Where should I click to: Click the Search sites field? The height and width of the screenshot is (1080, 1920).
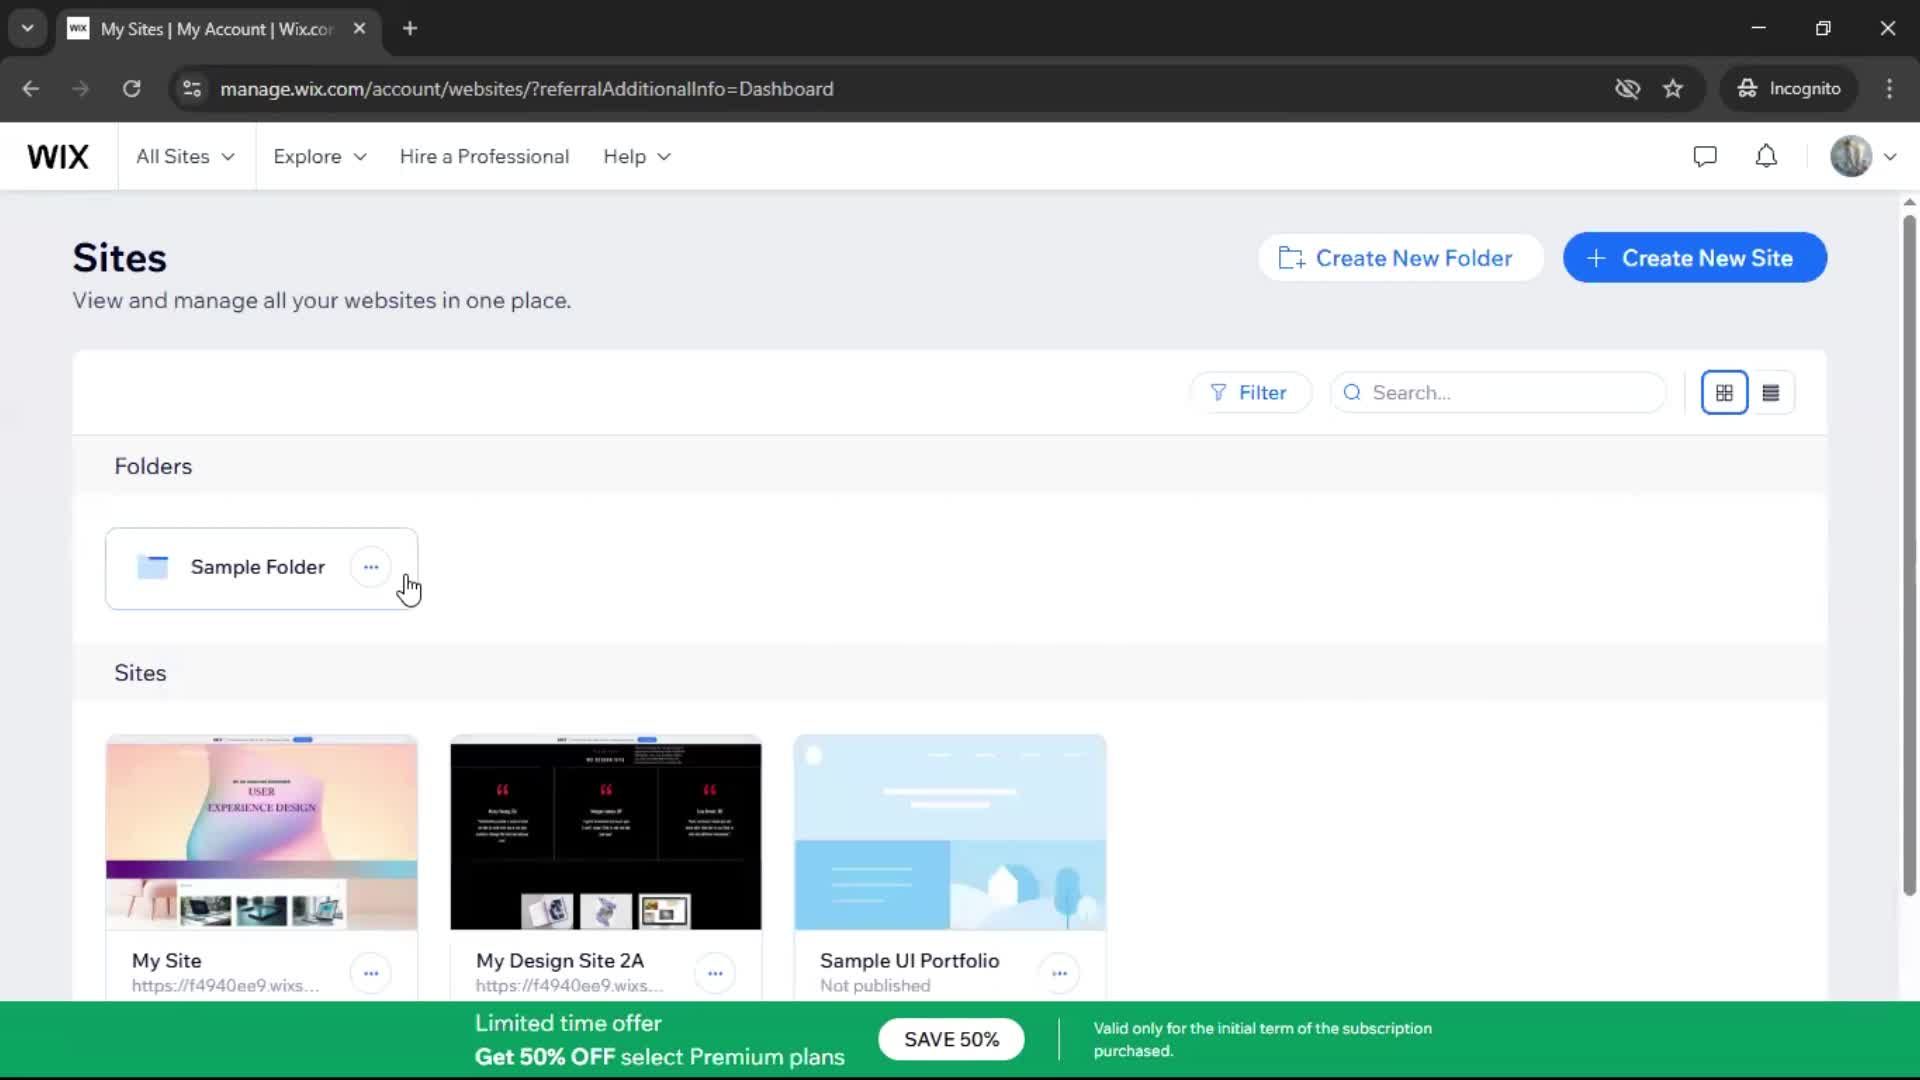(1497, 393)
